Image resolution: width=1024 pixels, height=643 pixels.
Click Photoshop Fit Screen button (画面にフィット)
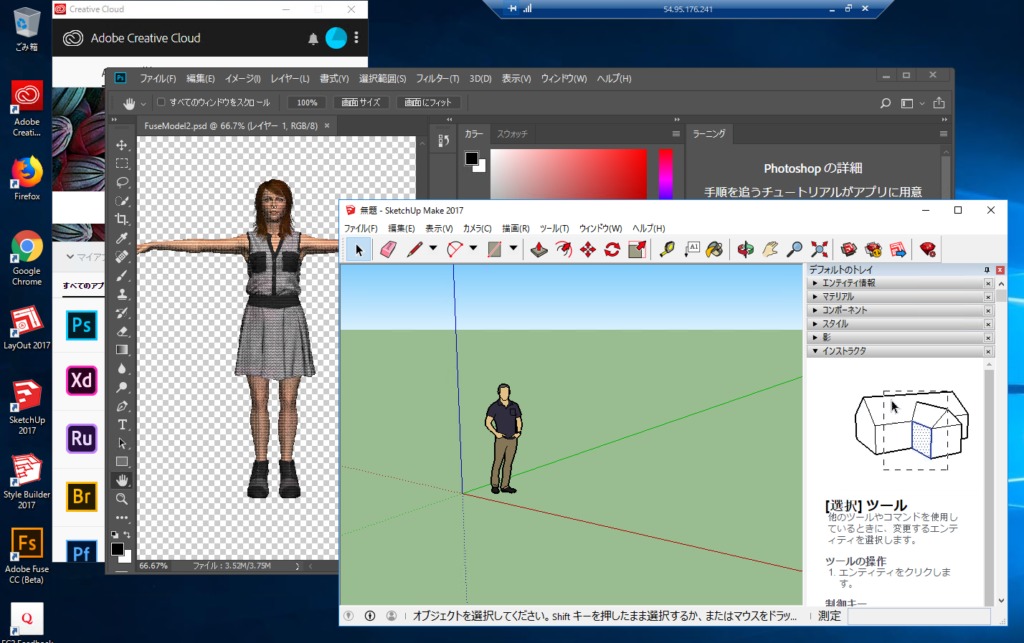(428, 102)
